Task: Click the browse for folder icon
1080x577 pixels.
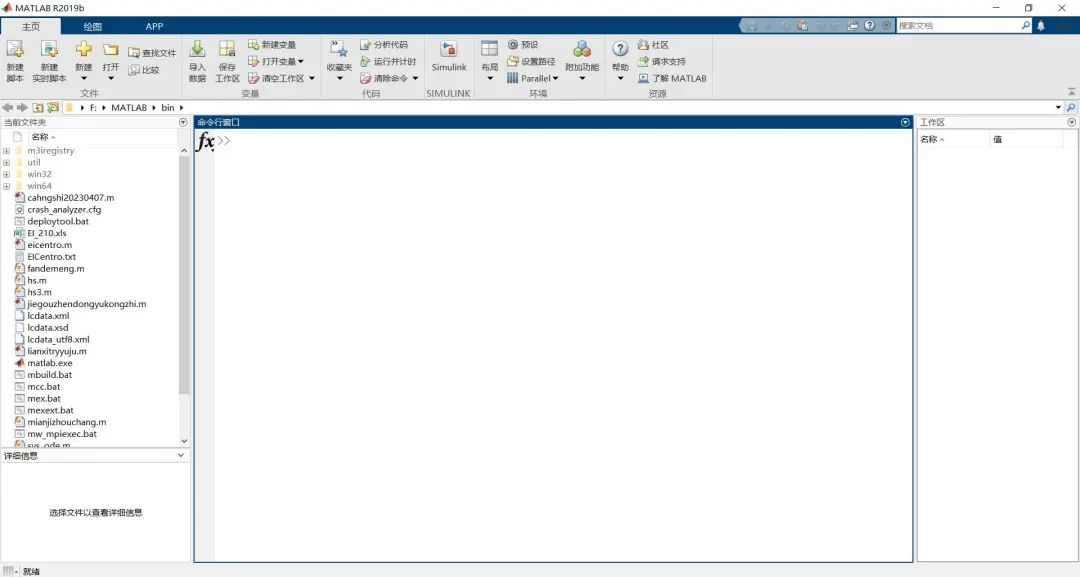Action: pos(52,107)
